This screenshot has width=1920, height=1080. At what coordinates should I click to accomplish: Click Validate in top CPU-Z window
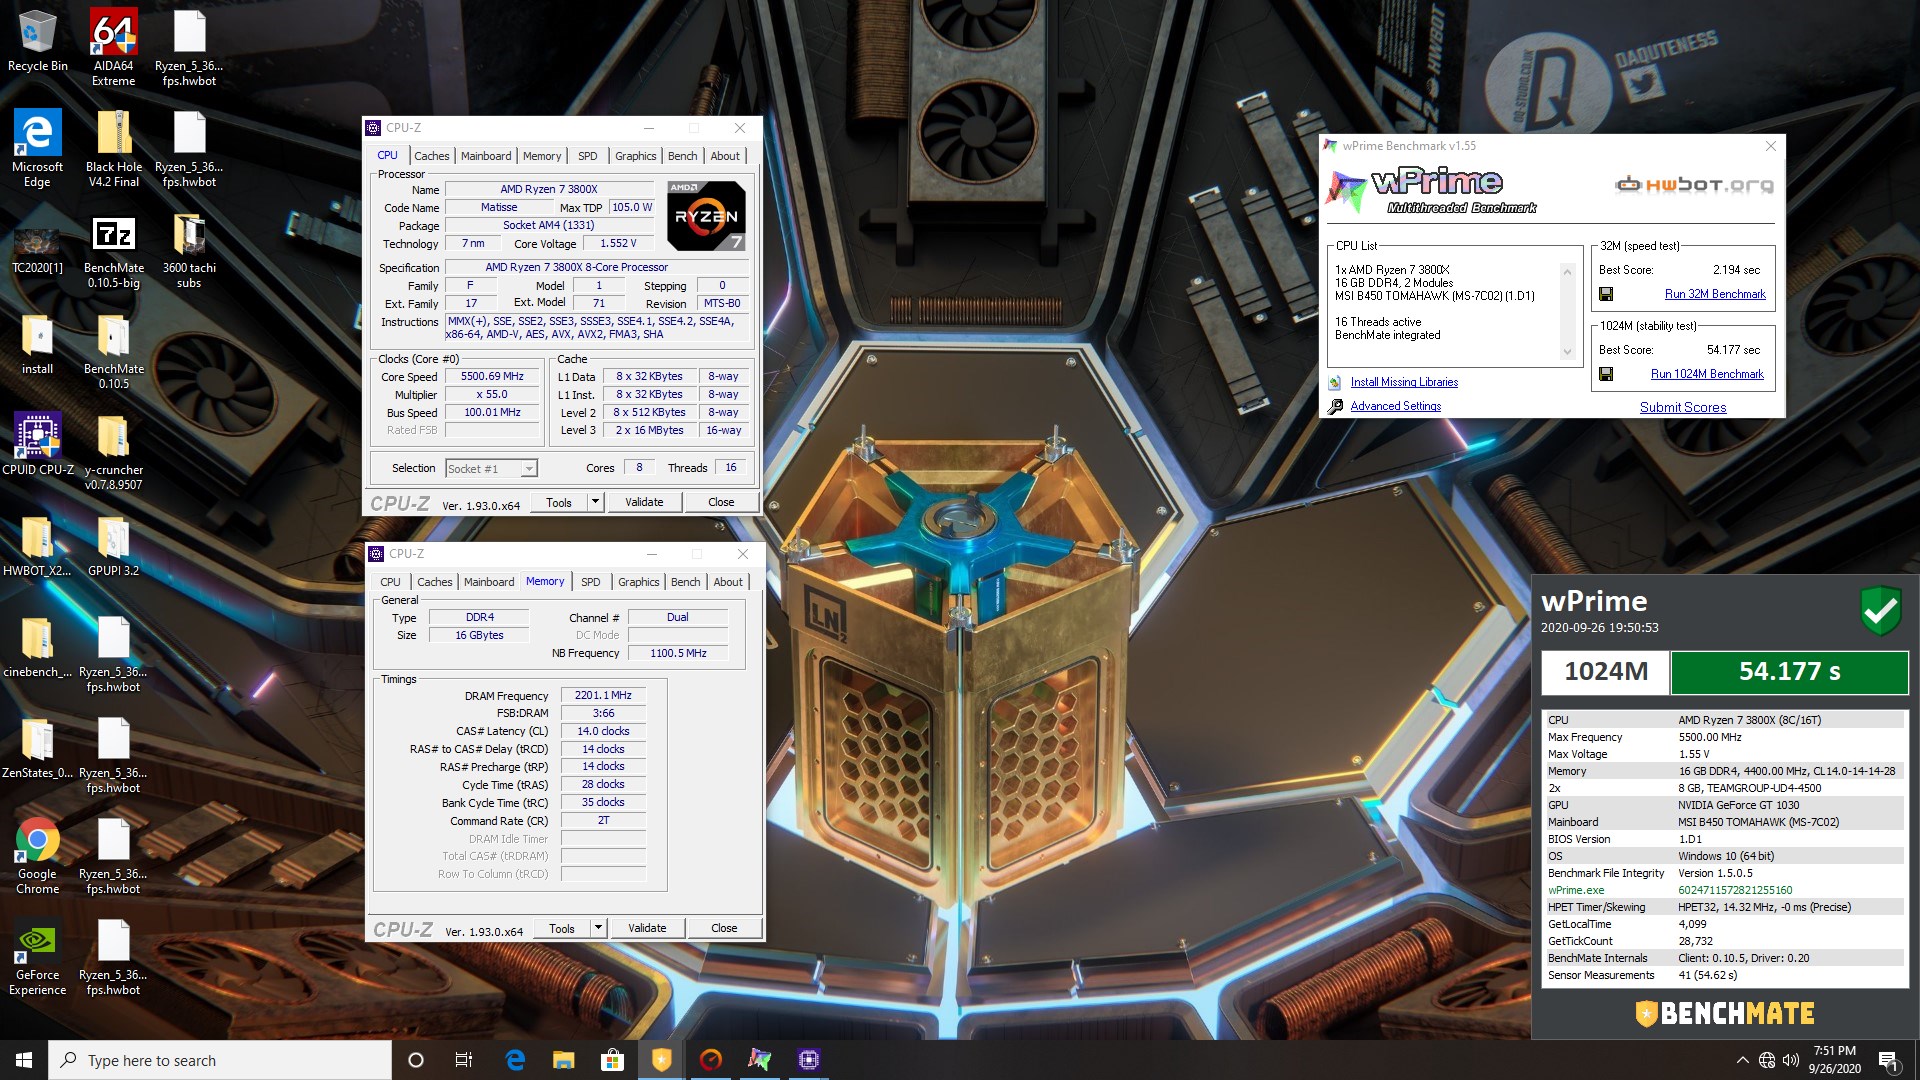(x=644, y=502)
